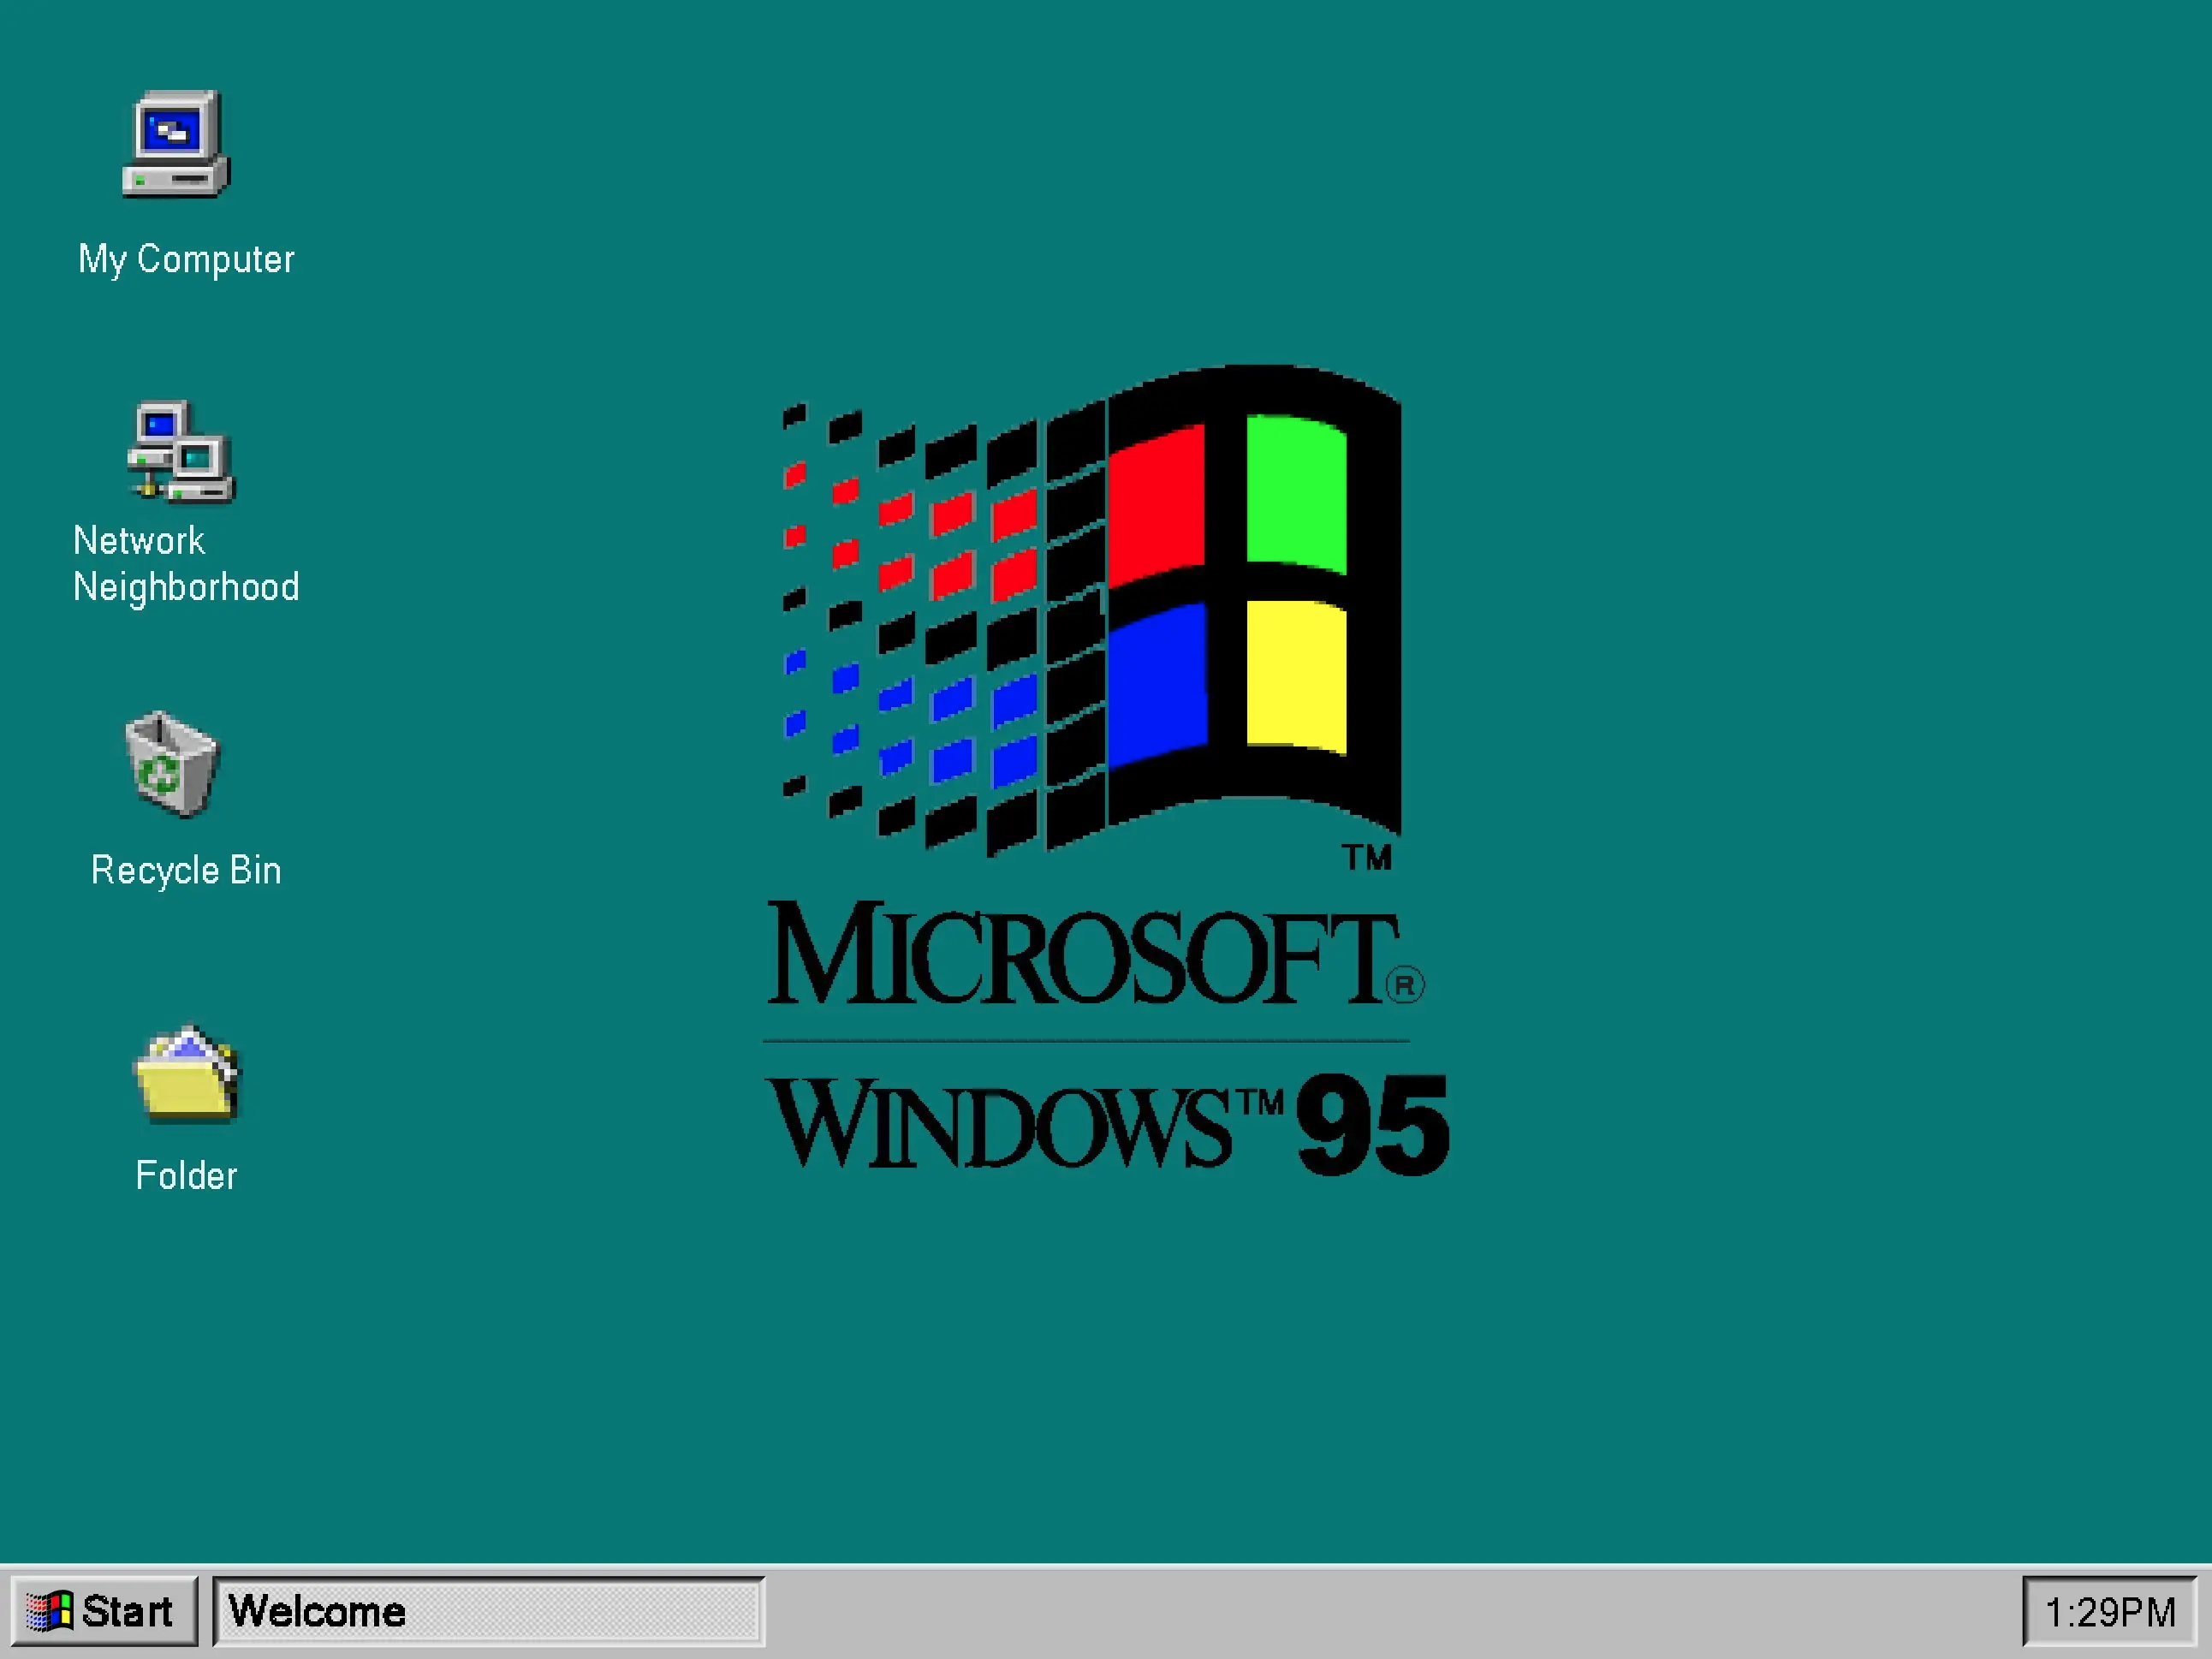The width and height of the screenshot is (2212, 1659).
Task: Click the My Computer icon label
Action: tap(186, 260)
